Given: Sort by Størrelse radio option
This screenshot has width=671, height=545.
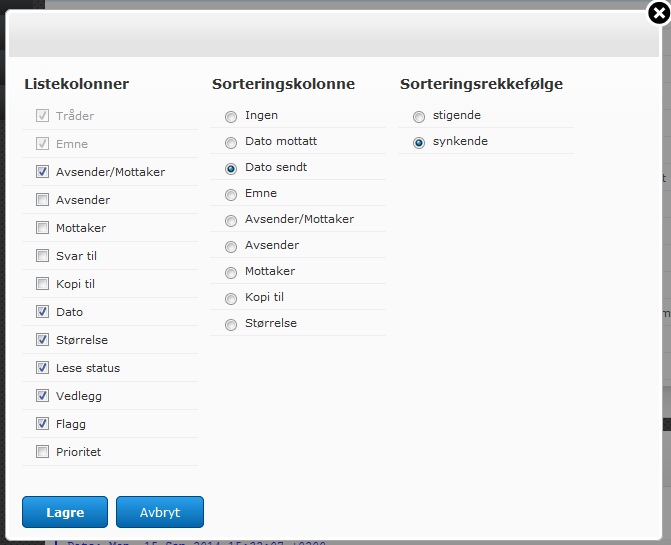Looking at the screenshot, I should 231,324.
